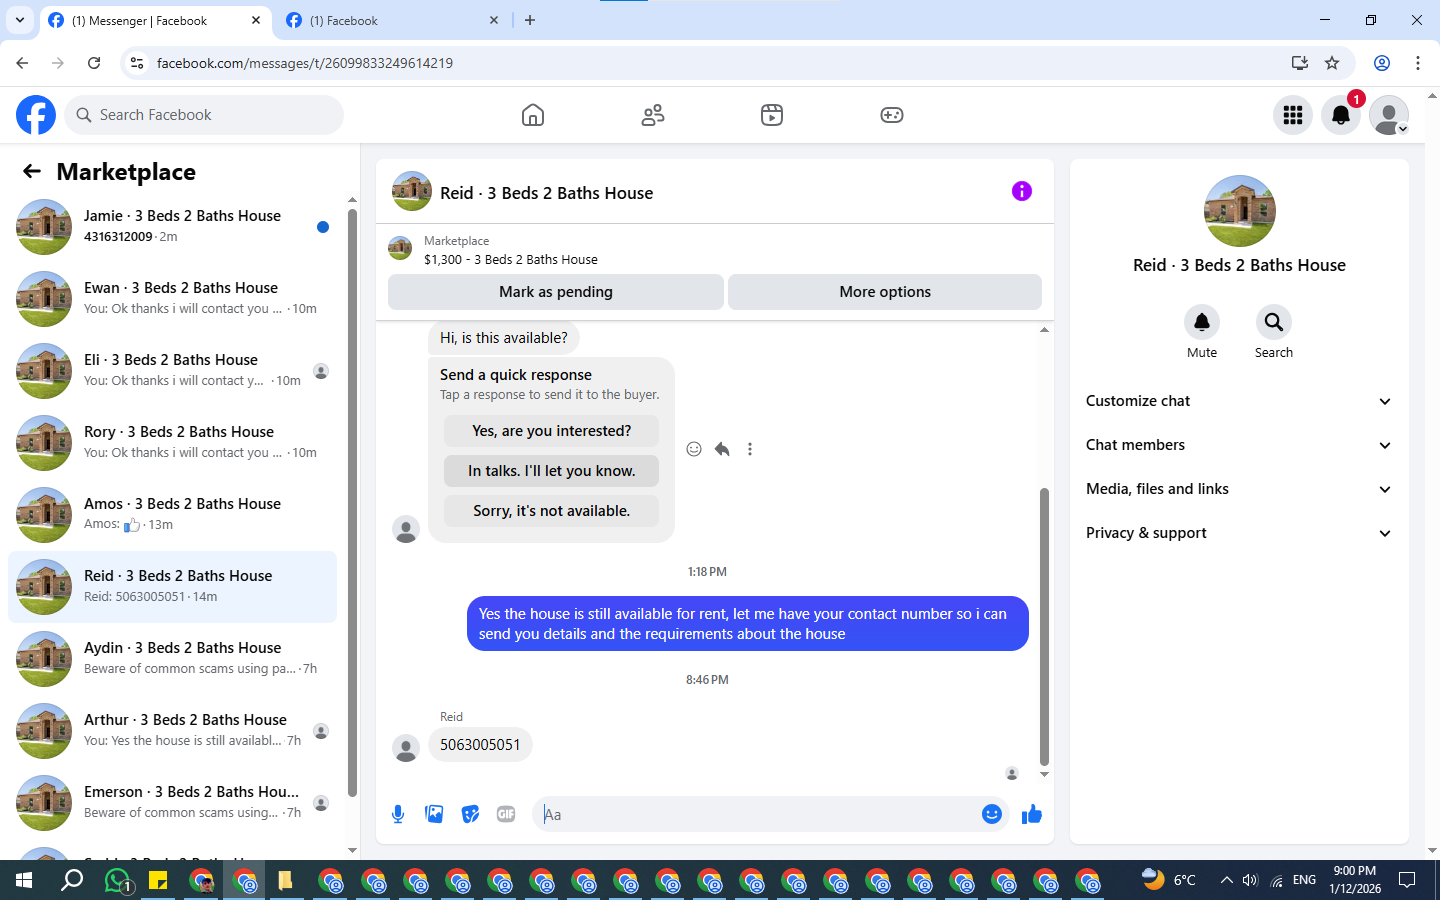1440x900 pixels.
Task: Send "Sorry, it's not available." response
Action: pos(551,511)
